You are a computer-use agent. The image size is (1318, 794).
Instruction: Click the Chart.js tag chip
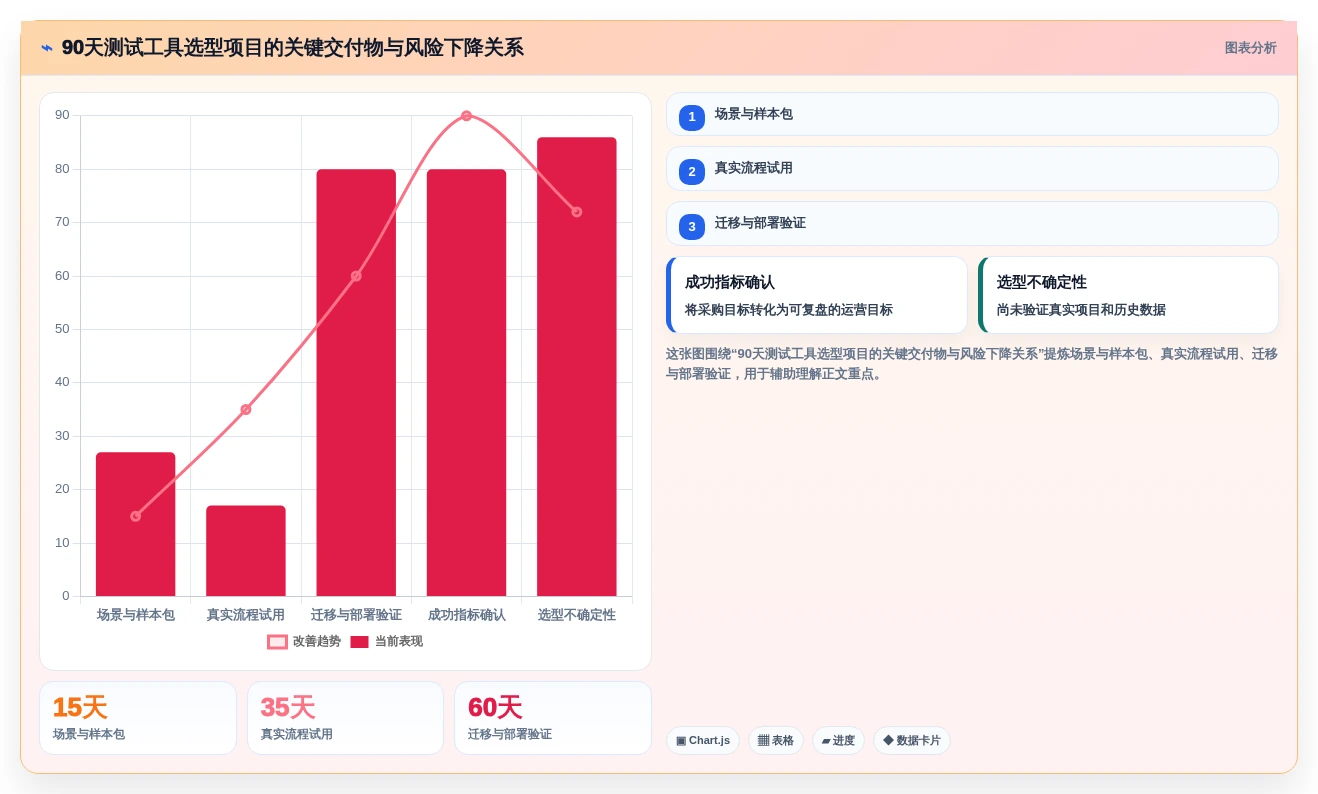tap(703, 741)
